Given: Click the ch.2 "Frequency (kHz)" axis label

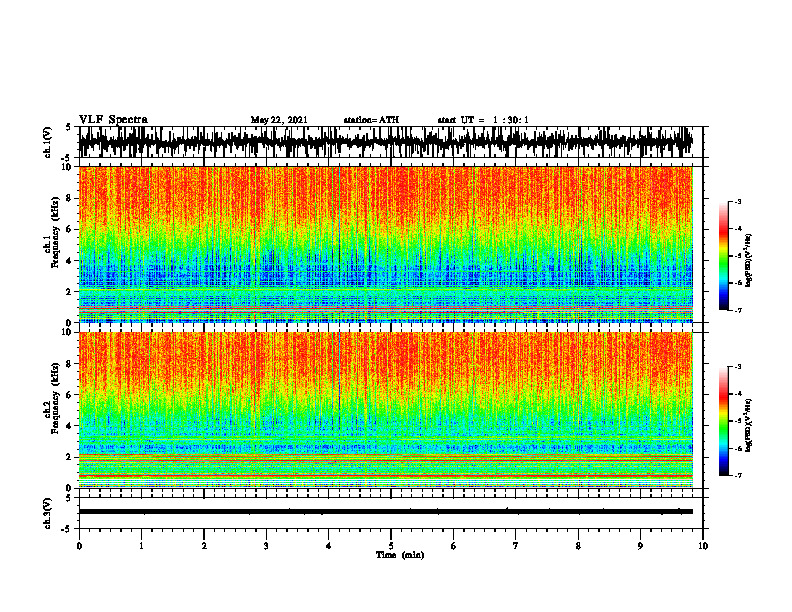Looking at the screenshot, I should pyautogui.click(x=56, y=398).
